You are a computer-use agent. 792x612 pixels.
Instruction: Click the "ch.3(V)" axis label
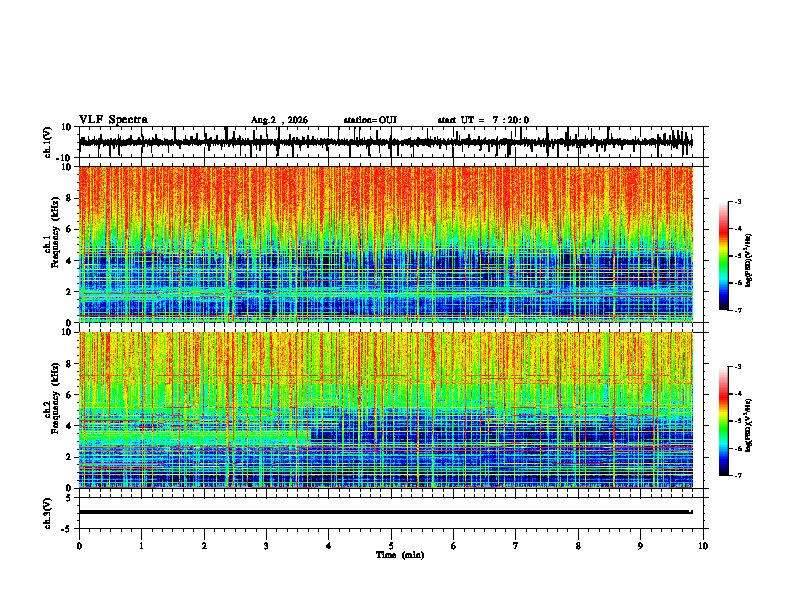(x=48, y=513)
